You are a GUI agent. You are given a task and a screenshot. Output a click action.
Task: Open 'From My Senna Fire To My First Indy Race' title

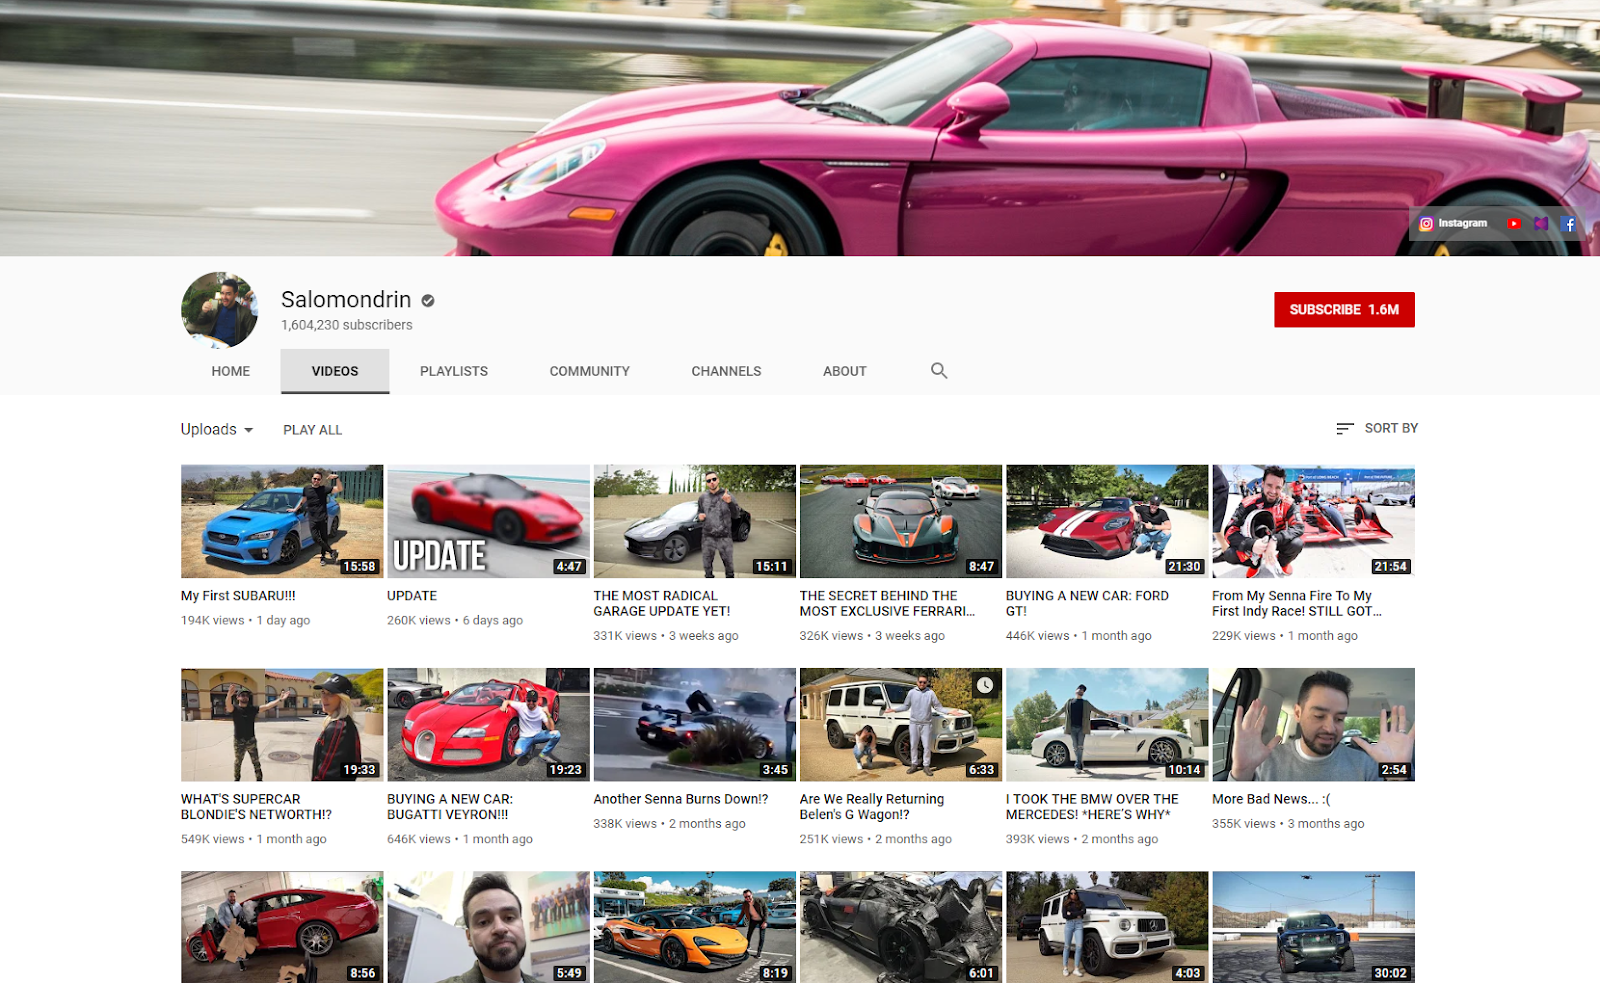1297,603
